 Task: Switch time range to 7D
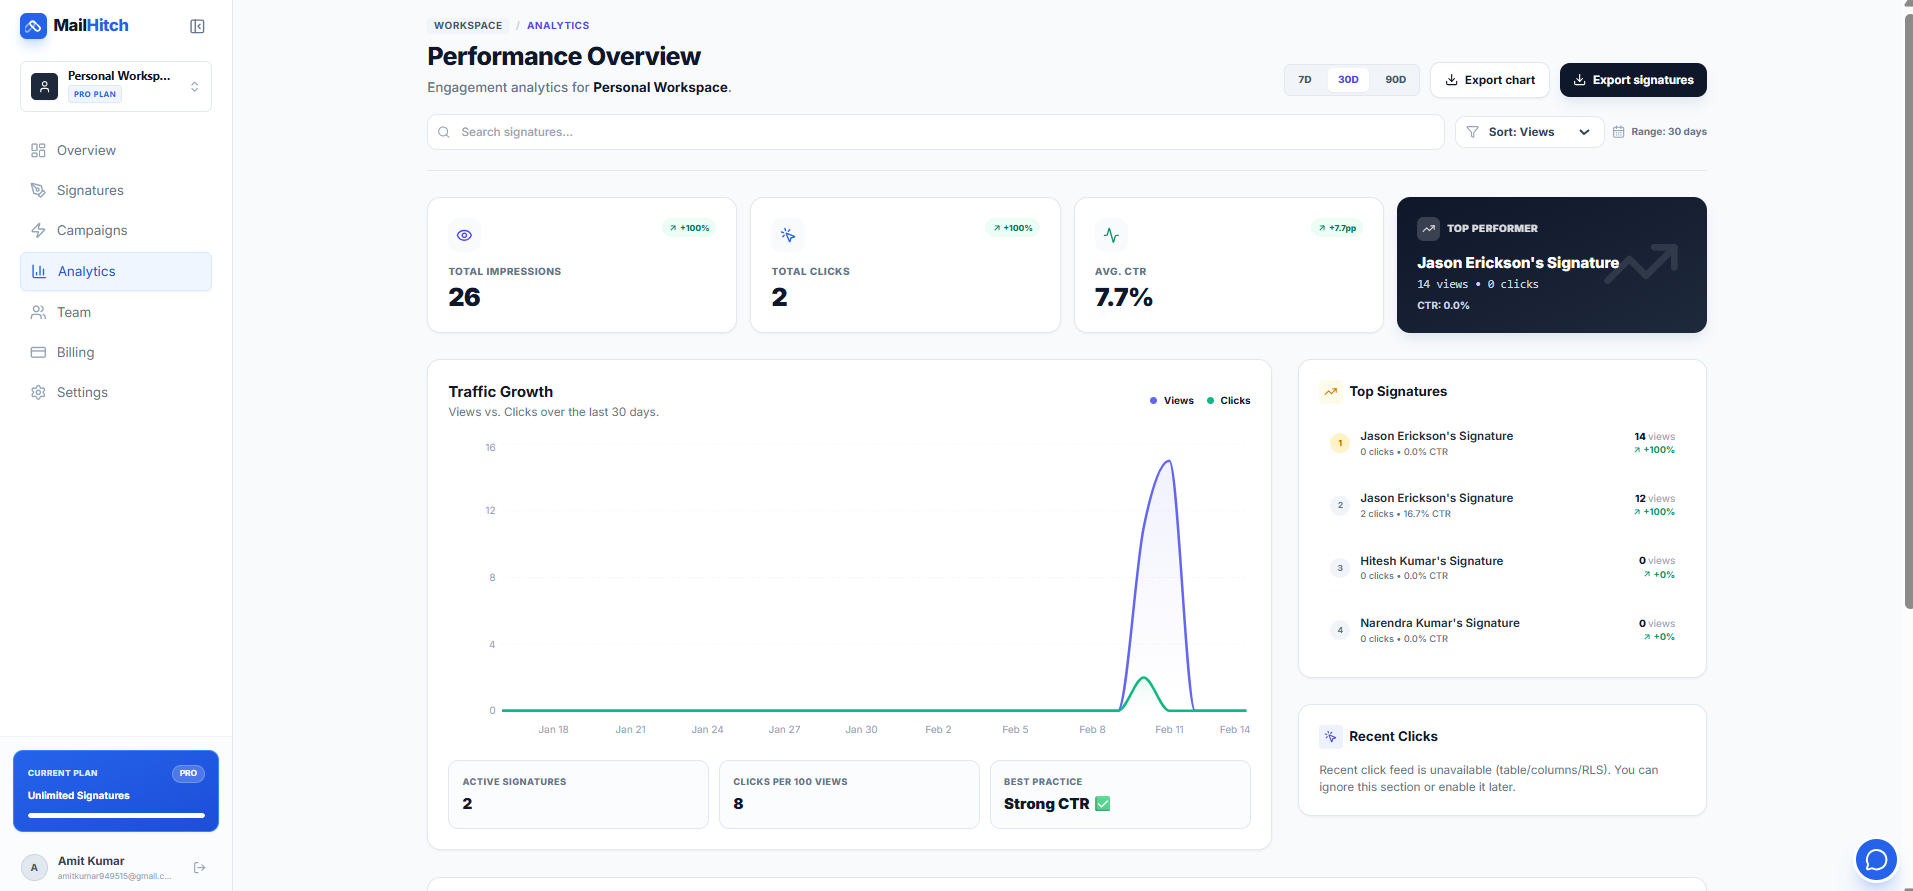(x=1304, y=80)
